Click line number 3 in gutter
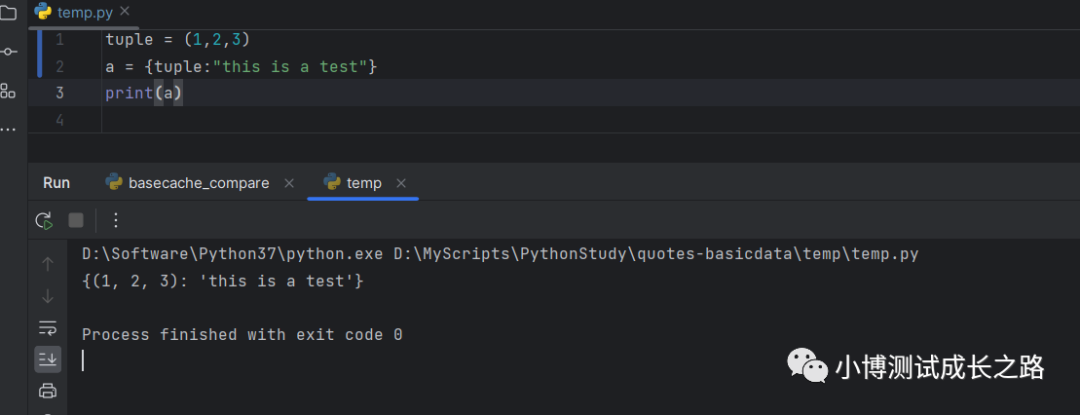1080x415 pixels. click(60, 93)
